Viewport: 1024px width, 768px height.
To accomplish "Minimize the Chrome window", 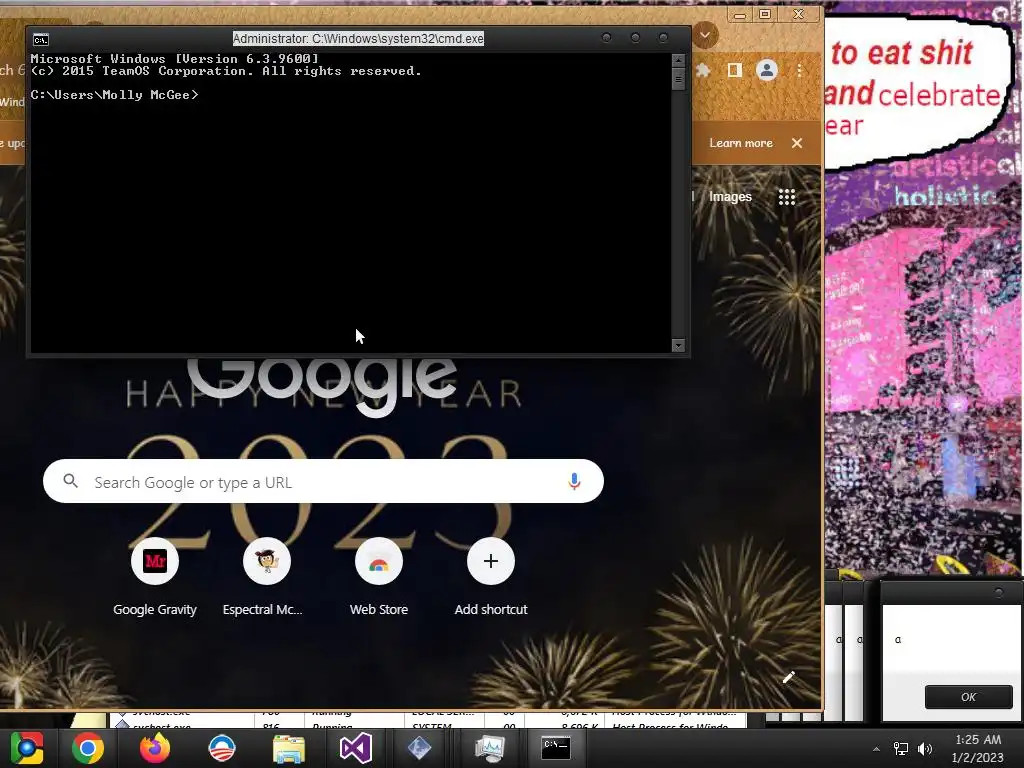I will (739, 14).
